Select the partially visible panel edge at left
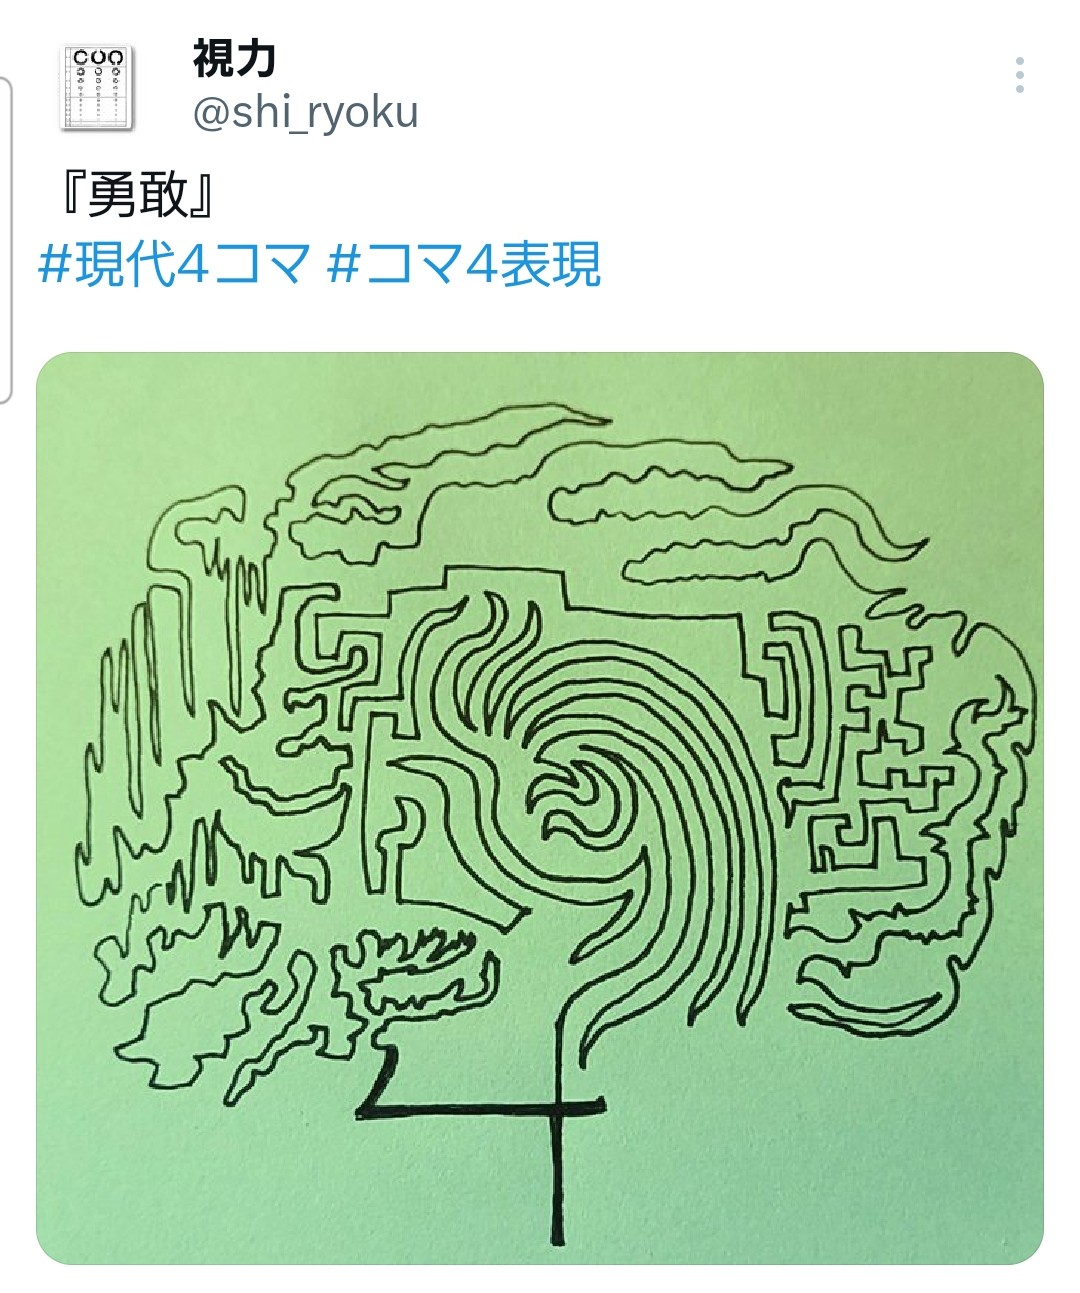 [6, 238]
